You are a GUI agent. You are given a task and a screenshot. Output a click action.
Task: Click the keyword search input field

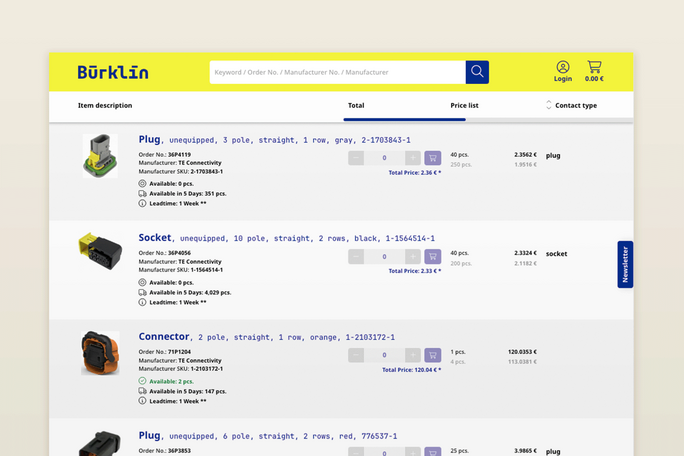(x=337, y=72)
